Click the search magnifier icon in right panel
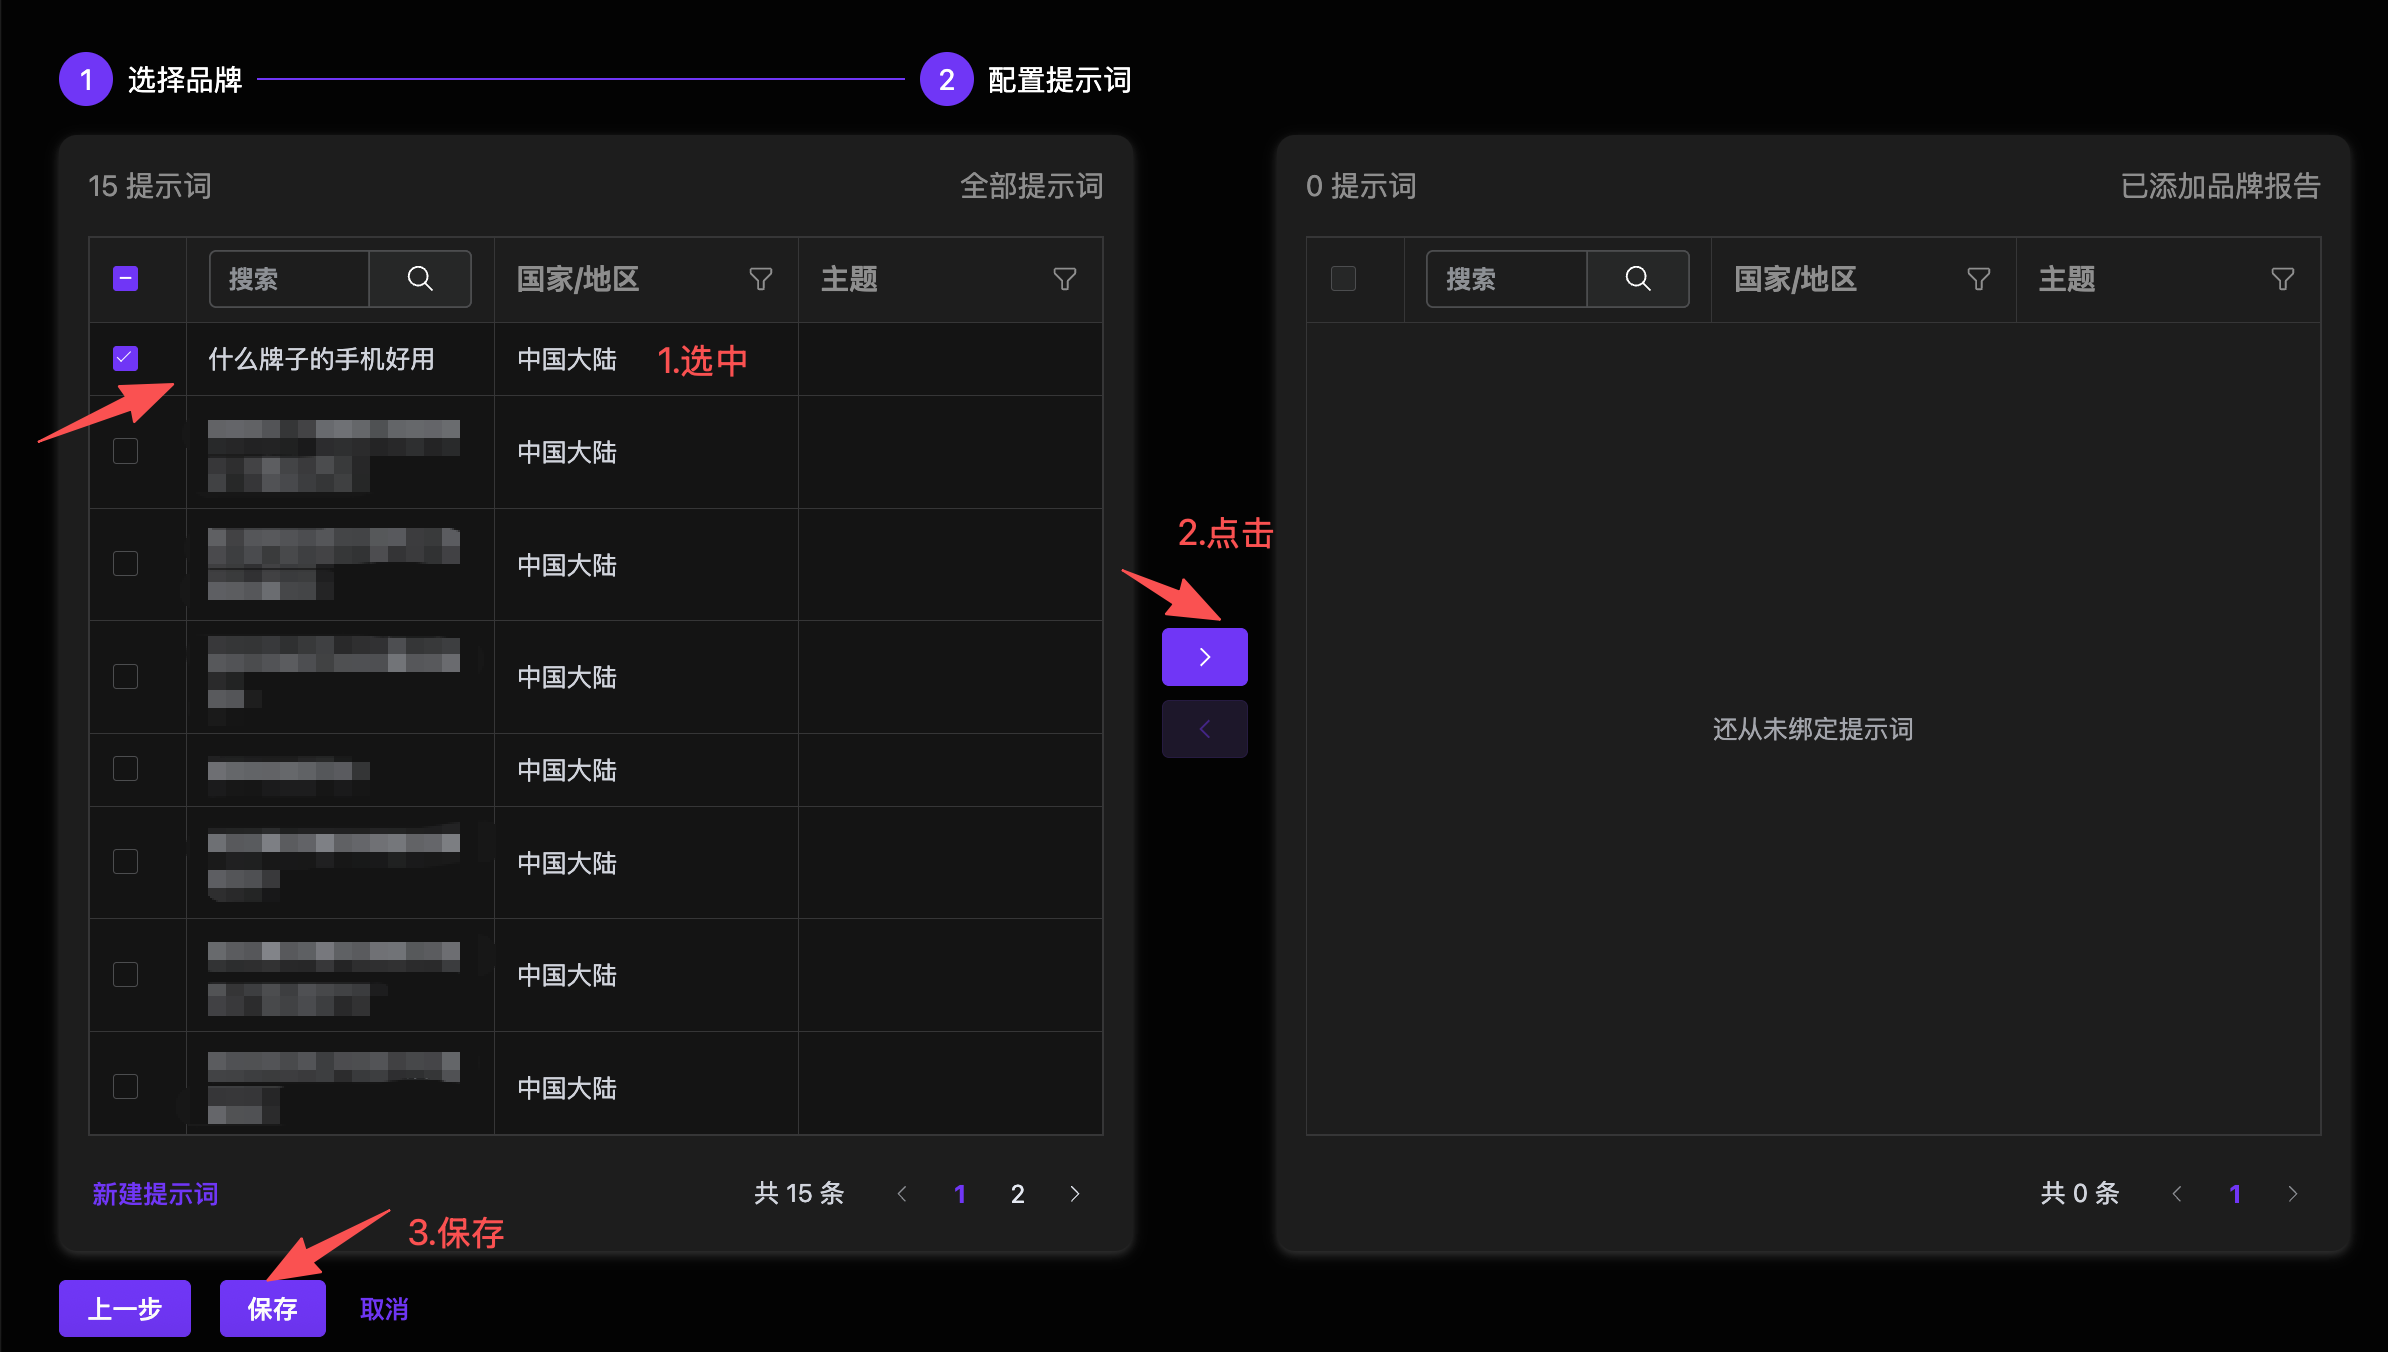Viewport: 2388px width, 1352px height. pos(1637,278)
